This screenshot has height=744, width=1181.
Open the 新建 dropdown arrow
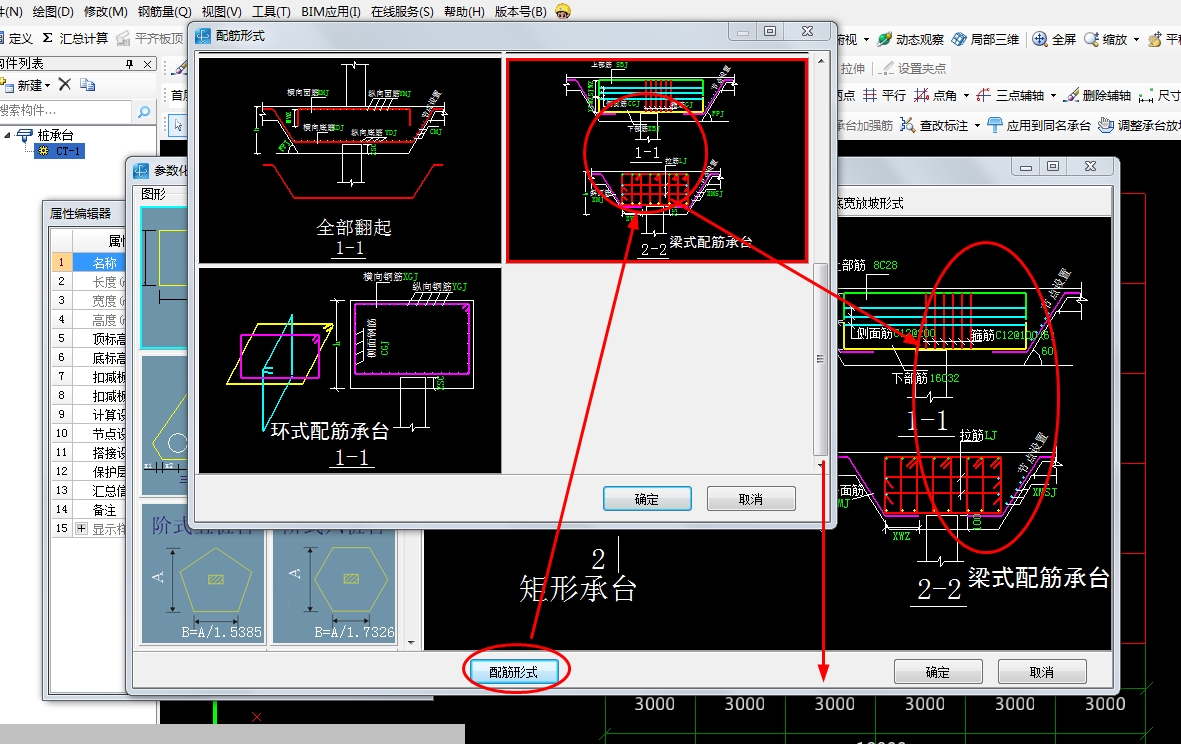[47, 85]
